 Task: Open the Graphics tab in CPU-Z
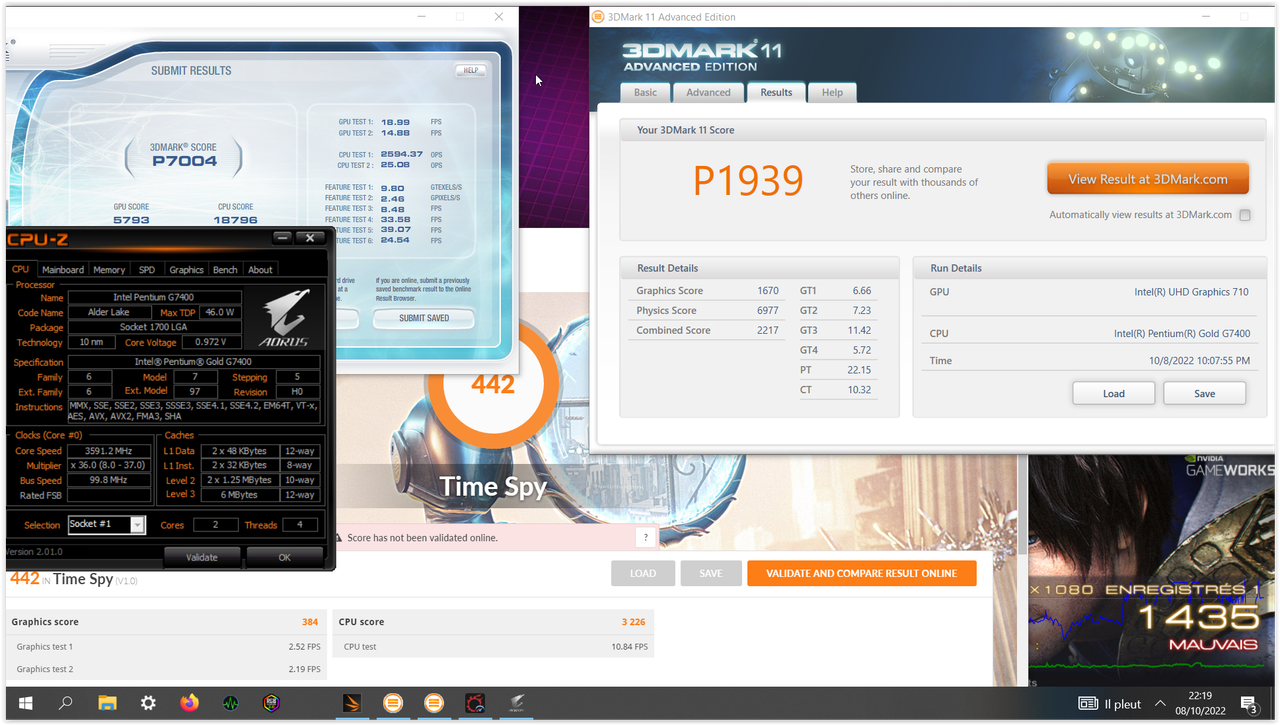click(186, 270)
